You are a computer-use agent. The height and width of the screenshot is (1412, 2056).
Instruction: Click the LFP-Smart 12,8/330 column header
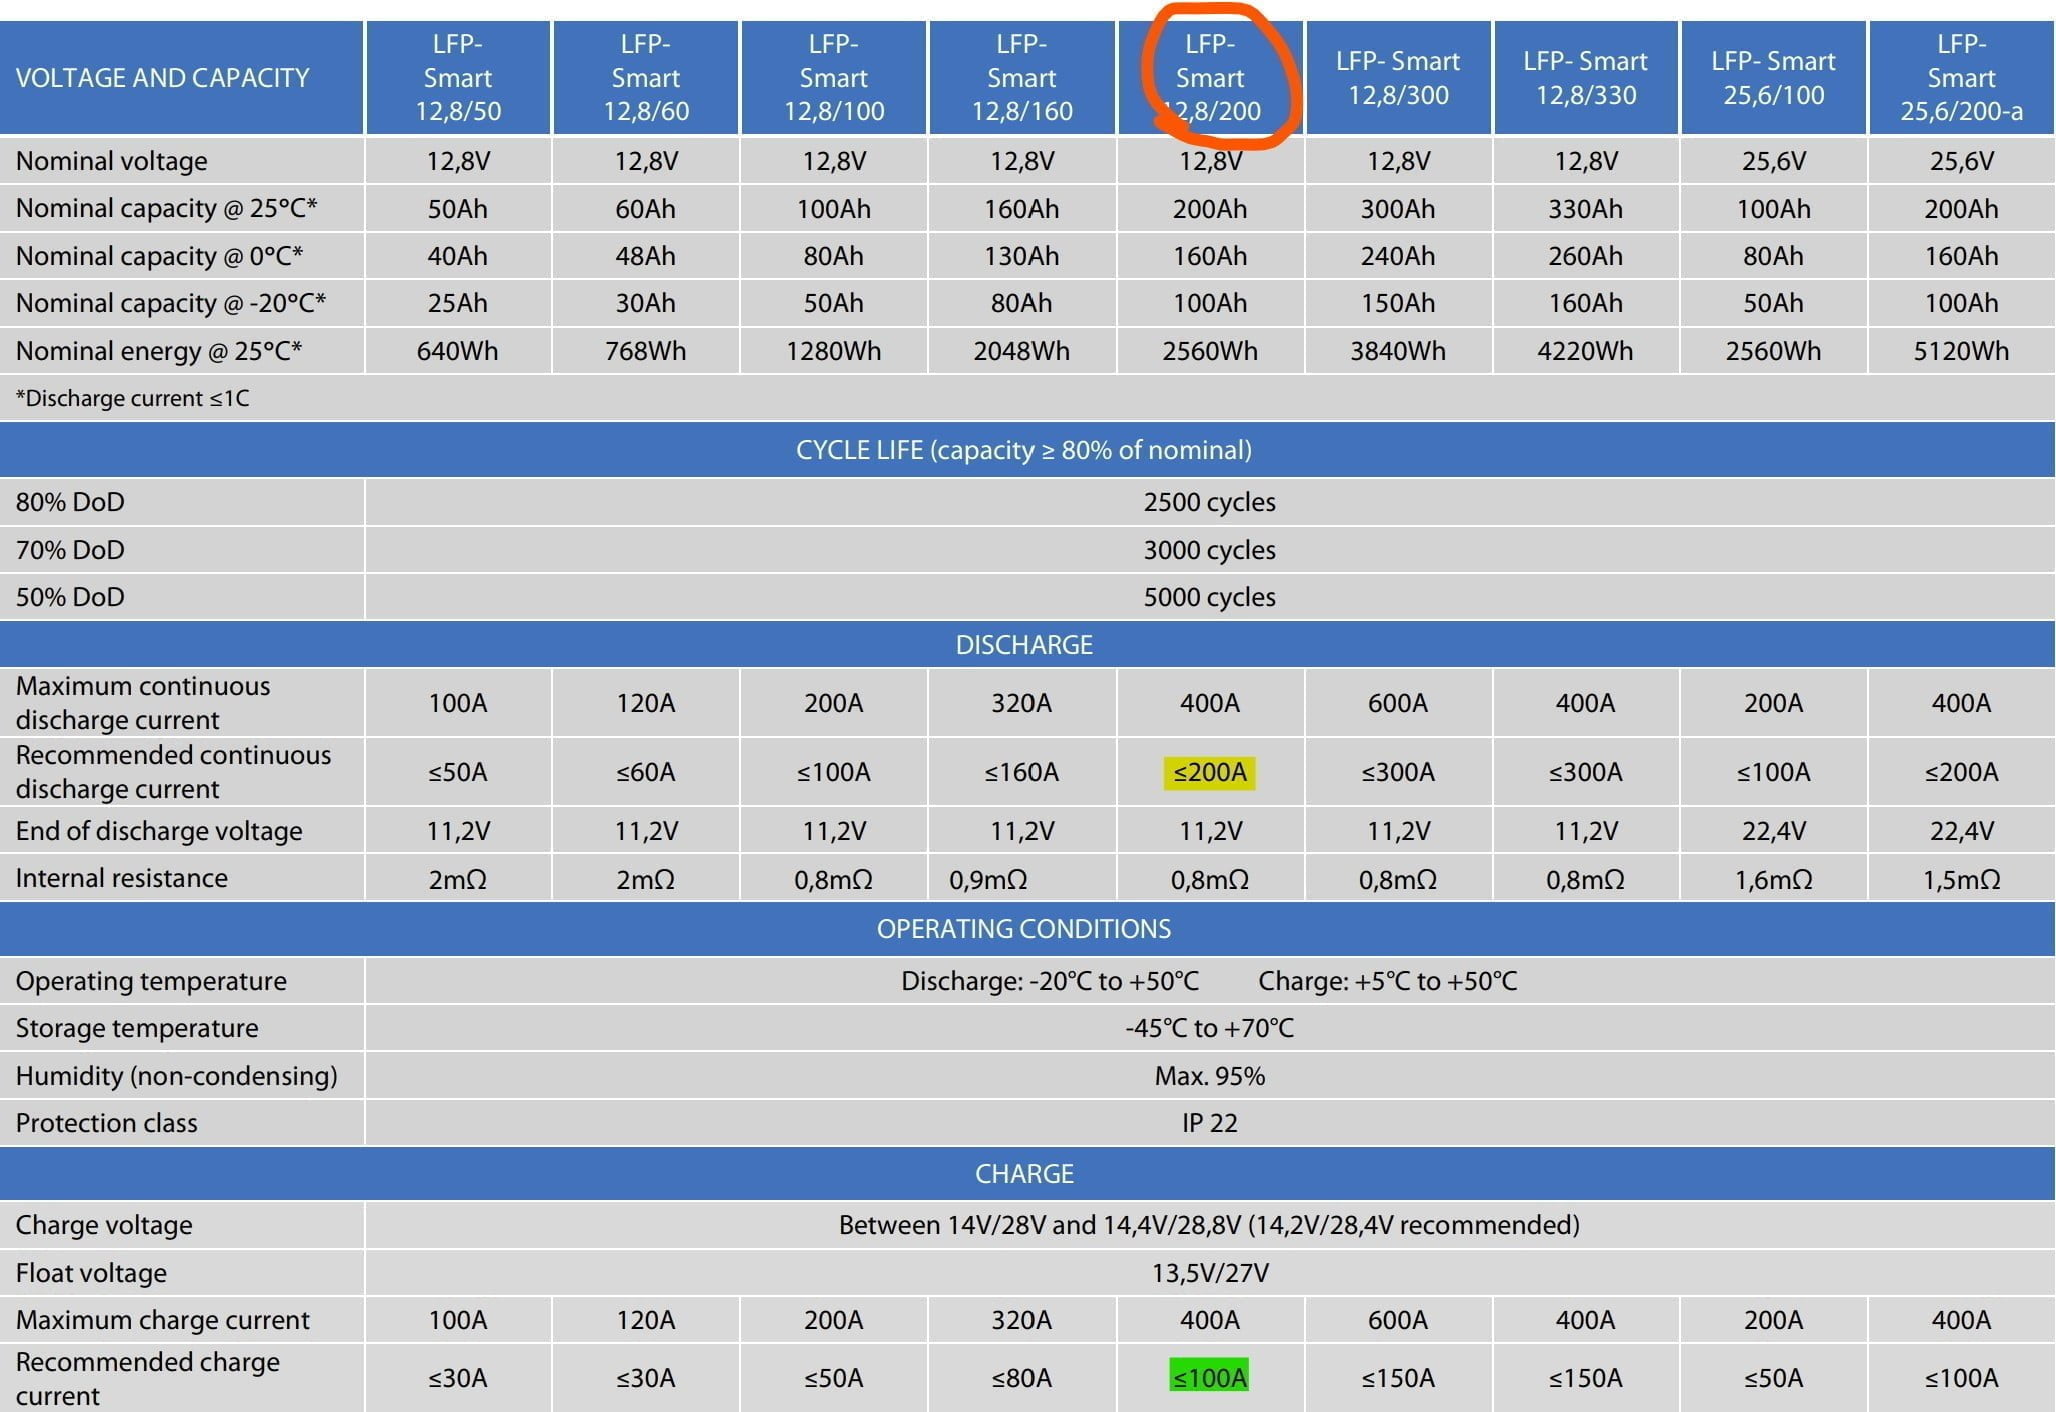[x=1586, y=78]
